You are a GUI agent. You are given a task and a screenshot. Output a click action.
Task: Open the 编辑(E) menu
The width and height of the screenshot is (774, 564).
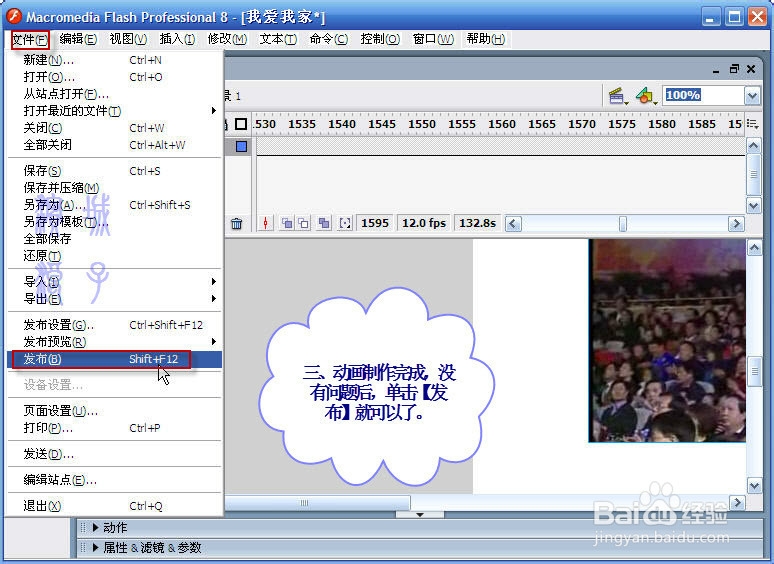coord(78,39)
